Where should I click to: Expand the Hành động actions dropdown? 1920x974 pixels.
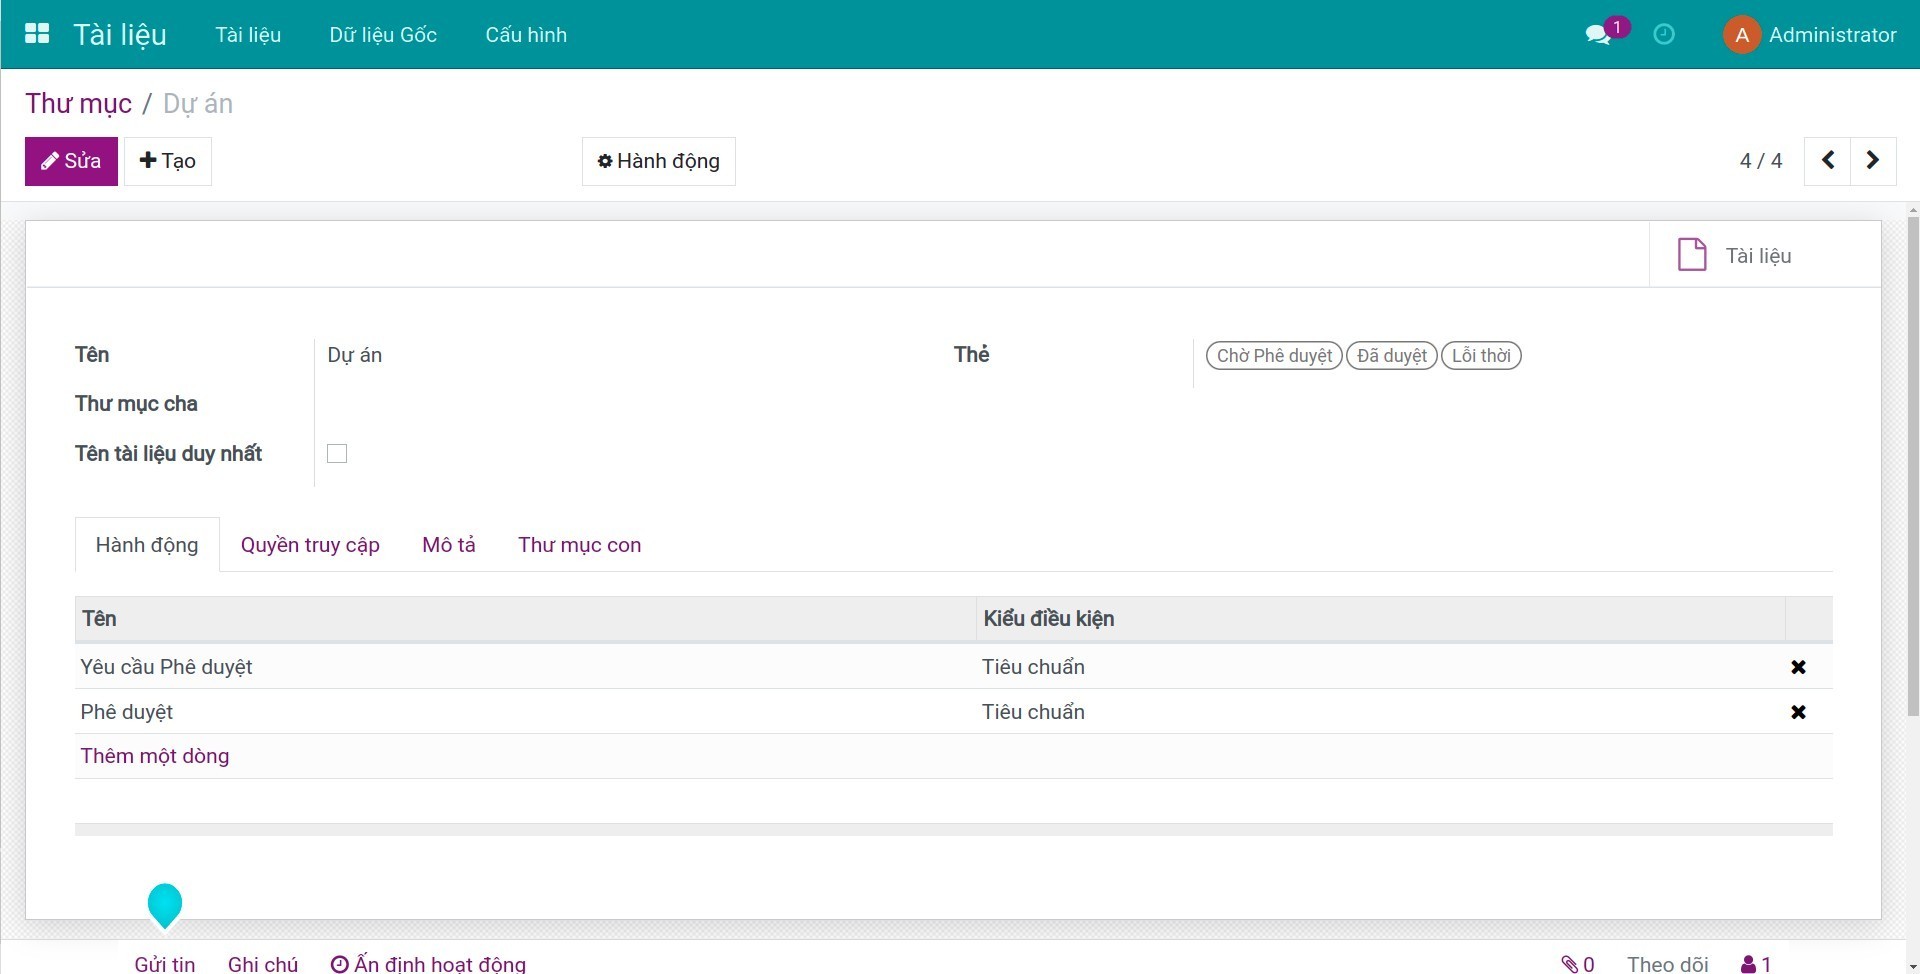pyautogui.click(x=658, y=161)
